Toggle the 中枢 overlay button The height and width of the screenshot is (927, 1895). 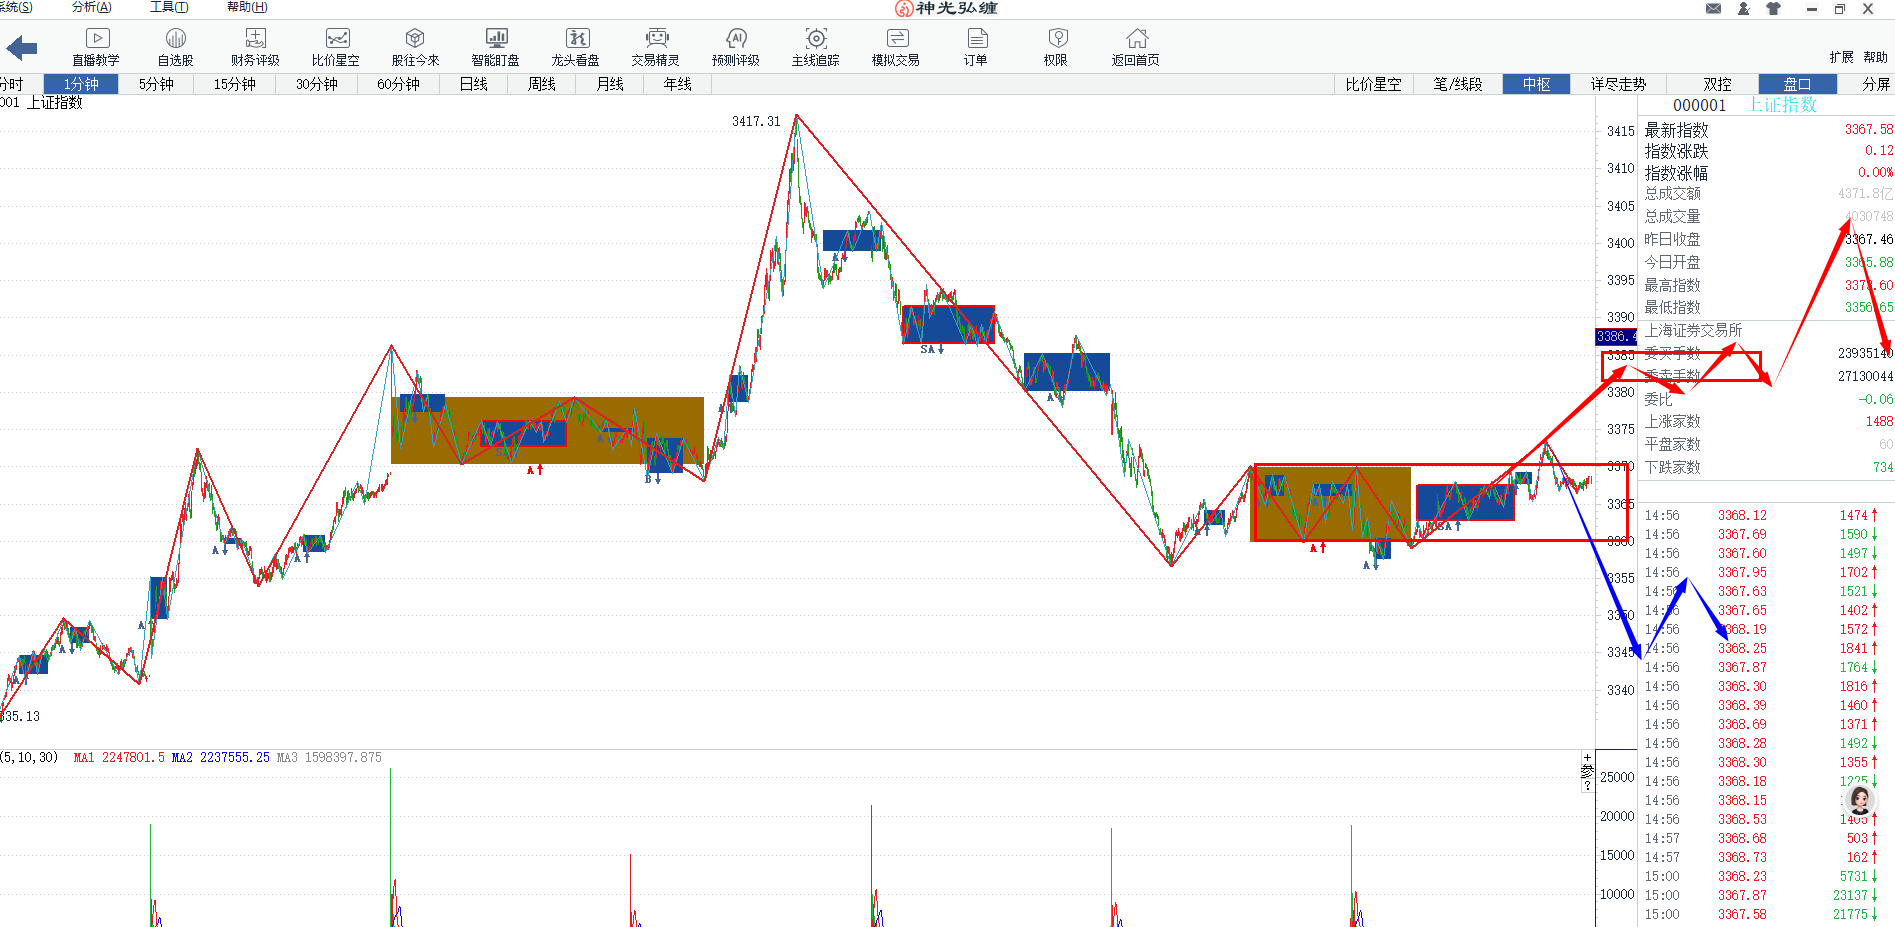coord(1536,84)
